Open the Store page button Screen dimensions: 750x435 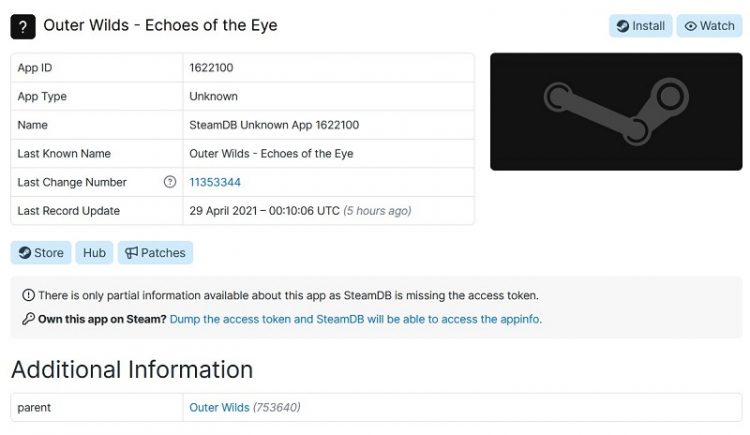point(41,253)
